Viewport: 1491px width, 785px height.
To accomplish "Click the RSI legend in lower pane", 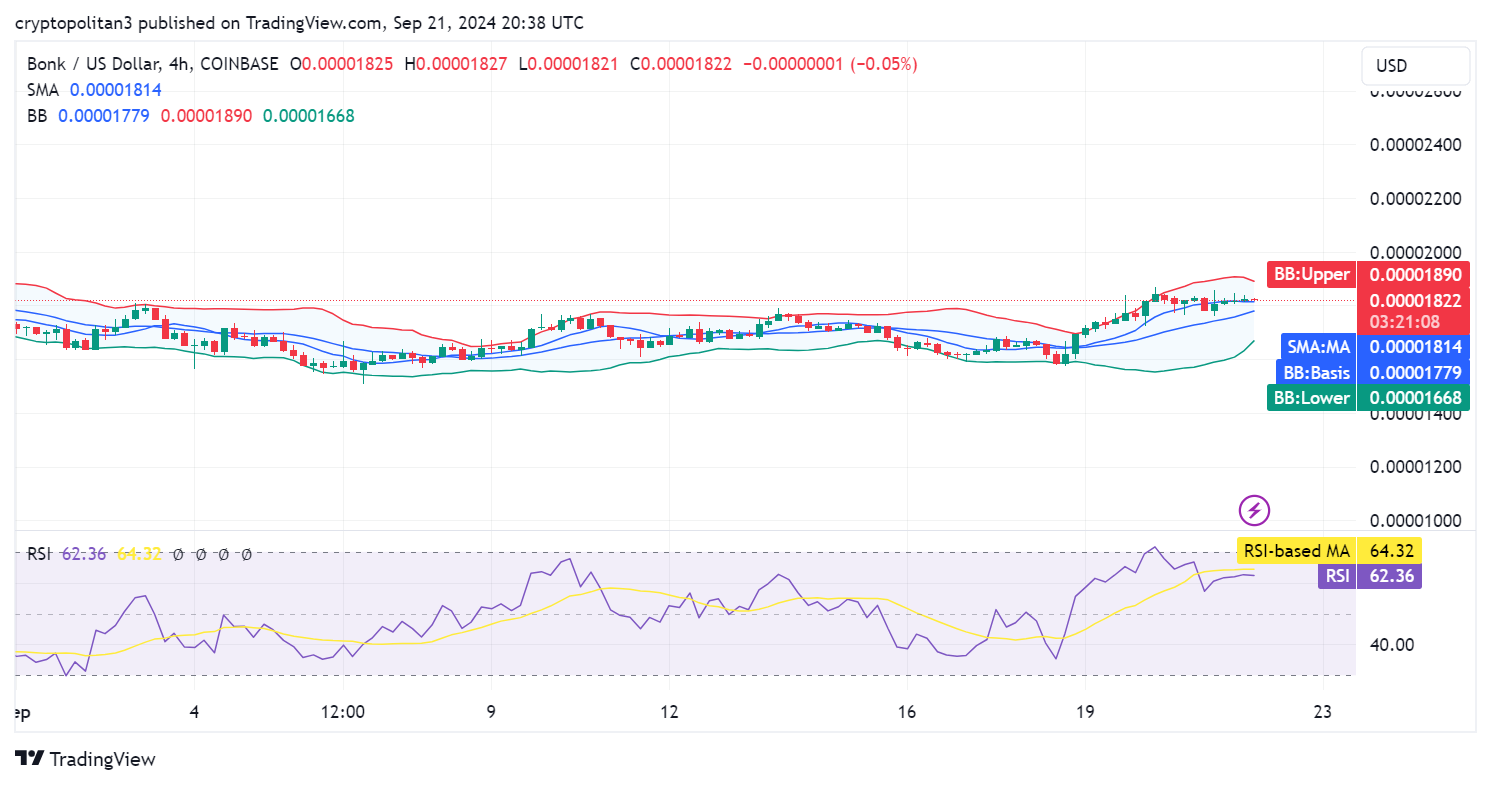I will [39, 554].
